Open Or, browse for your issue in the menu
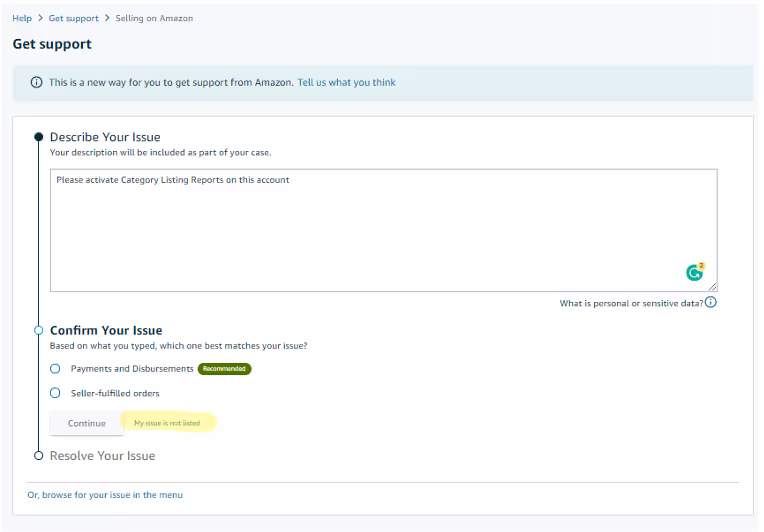Image resolution: width=764 pixels, height=532 pixels. tap(105, 494)
